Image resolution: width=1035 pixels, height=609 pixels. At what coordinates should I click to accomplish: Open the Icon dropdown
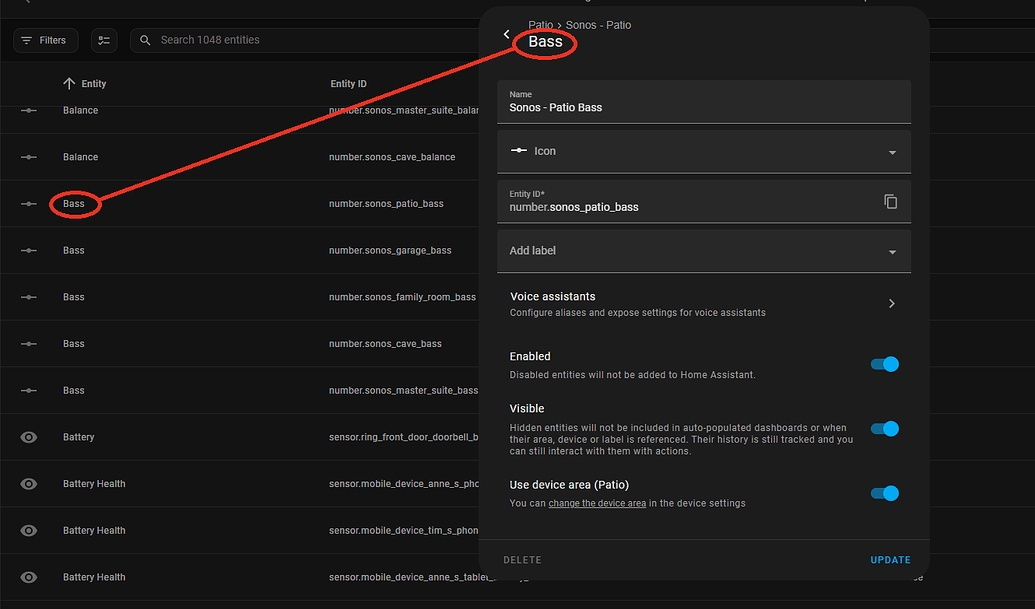tap(891, 150)
